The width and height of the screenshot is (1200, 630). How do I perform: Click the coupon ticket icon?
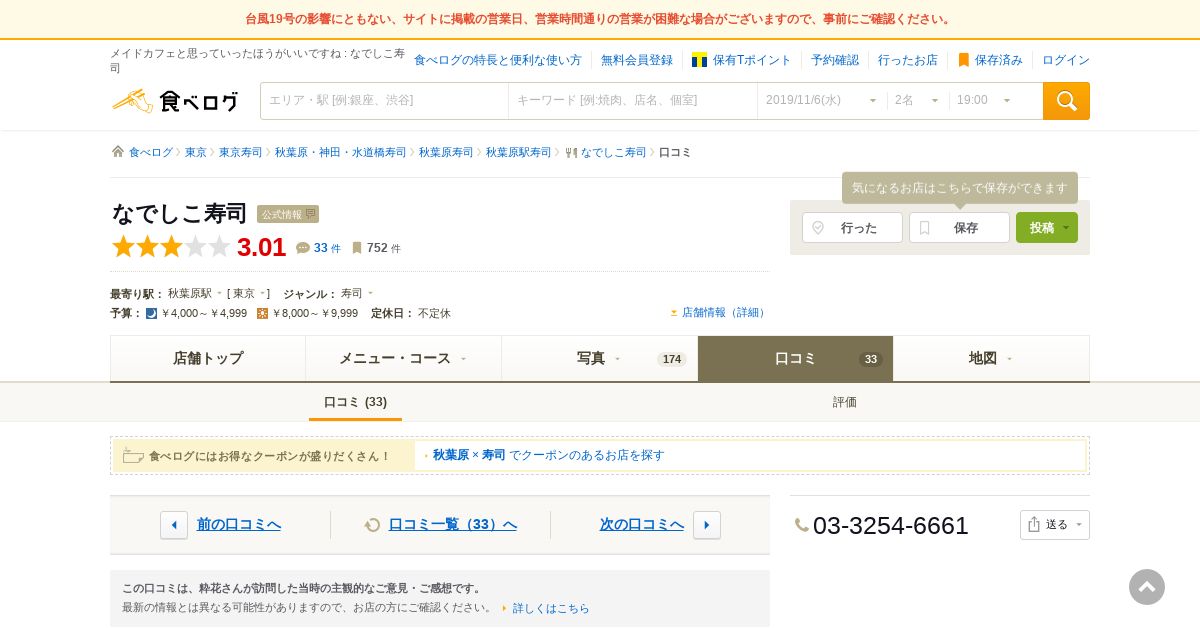point(133,456)
